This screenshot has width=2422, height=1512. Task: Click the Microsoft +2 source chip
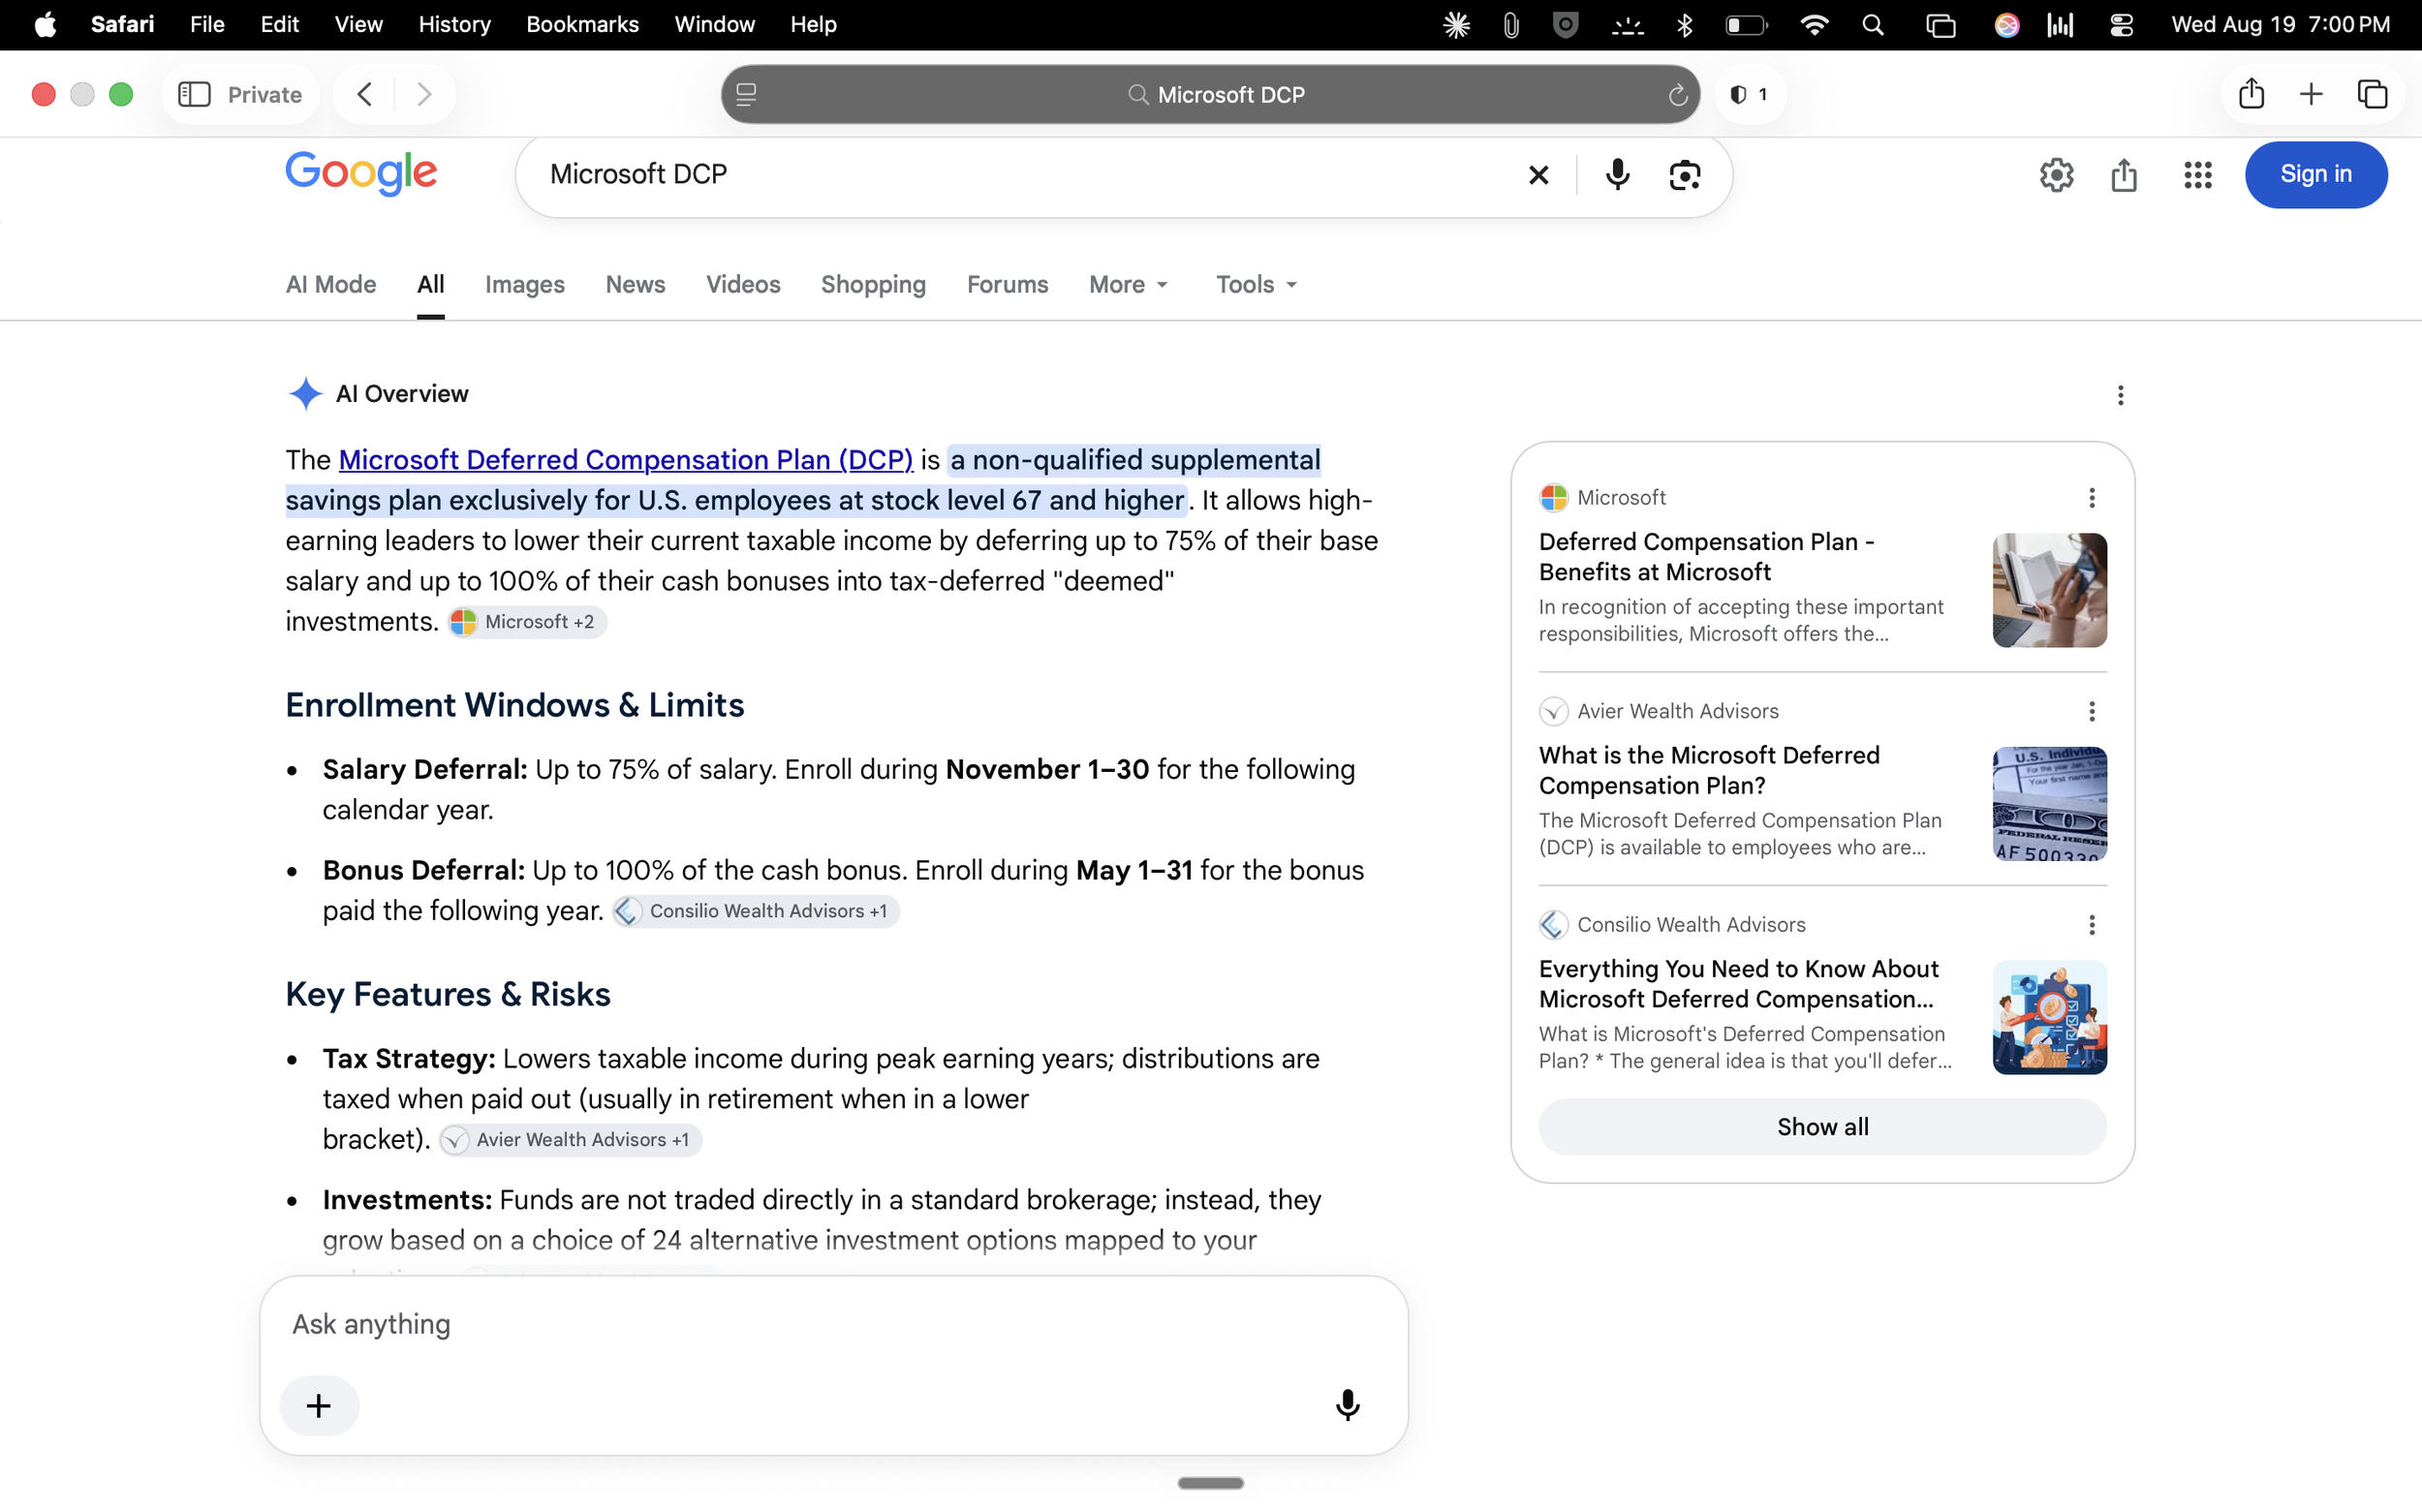point(527,622)
